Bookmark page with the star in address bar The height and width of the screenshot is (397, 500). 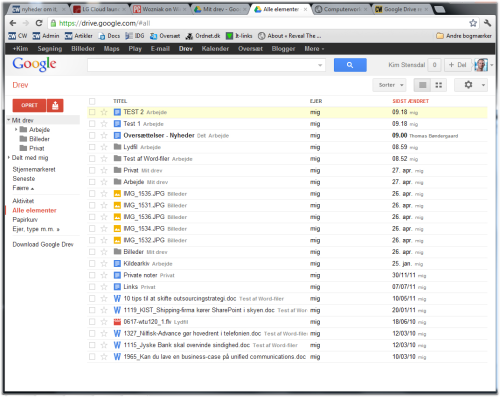473,23
